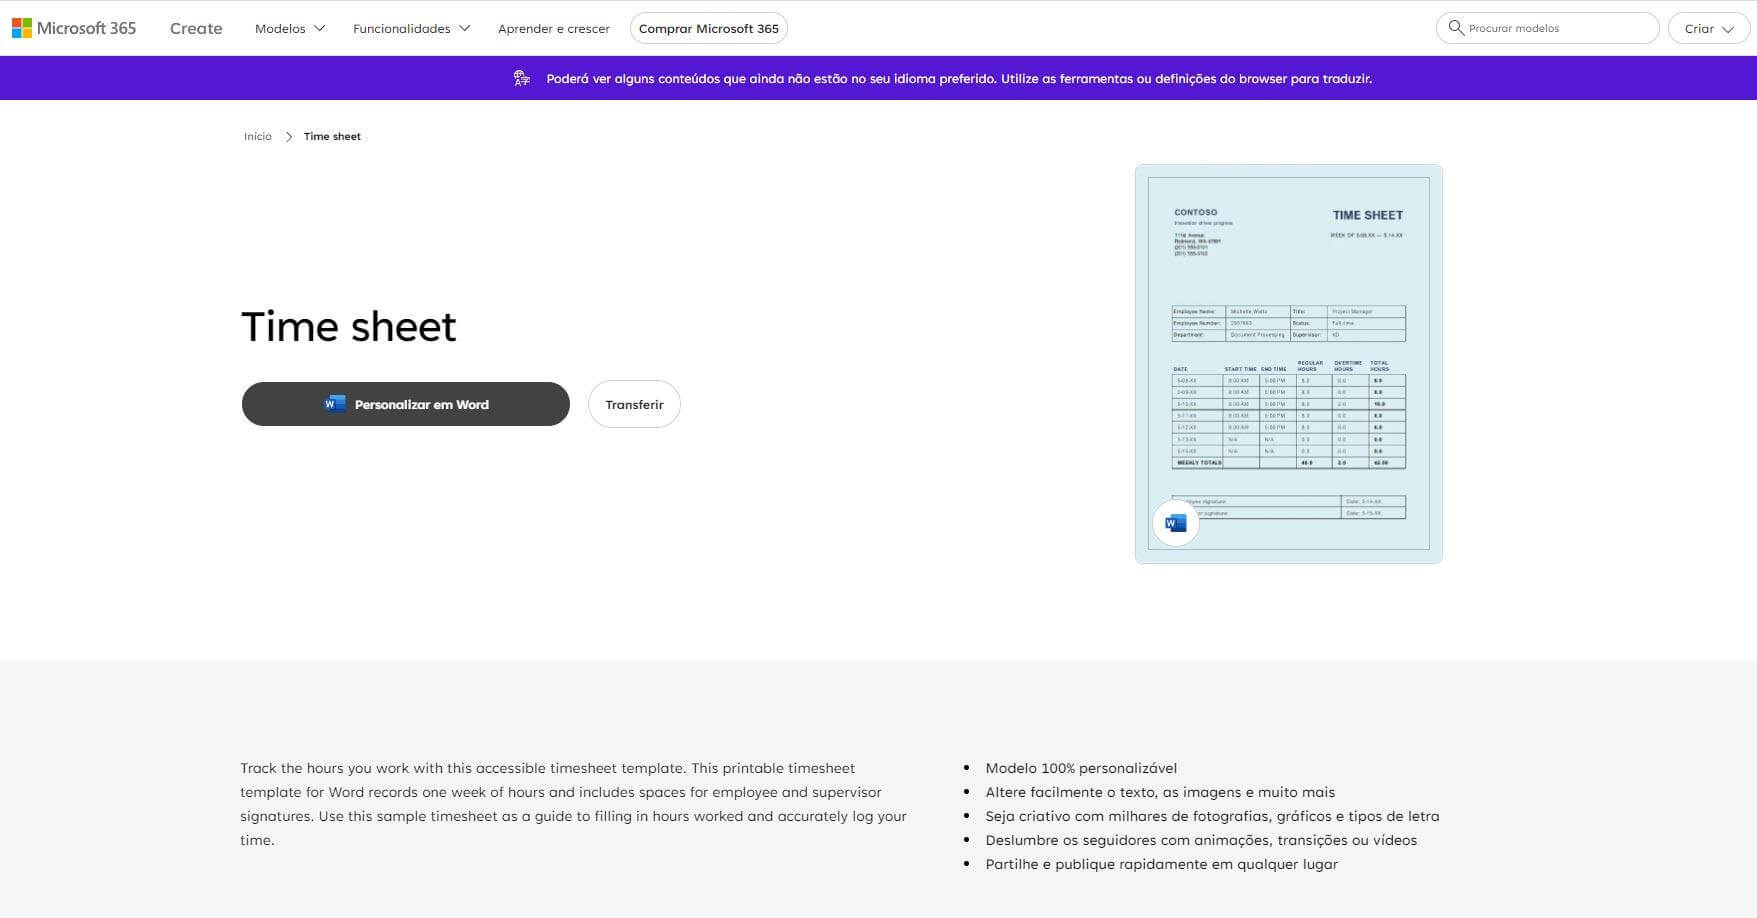Expand the Funcionalidades menu
Screen dimensions: 1757x918
pyautogui.click(x=411, y=28)
